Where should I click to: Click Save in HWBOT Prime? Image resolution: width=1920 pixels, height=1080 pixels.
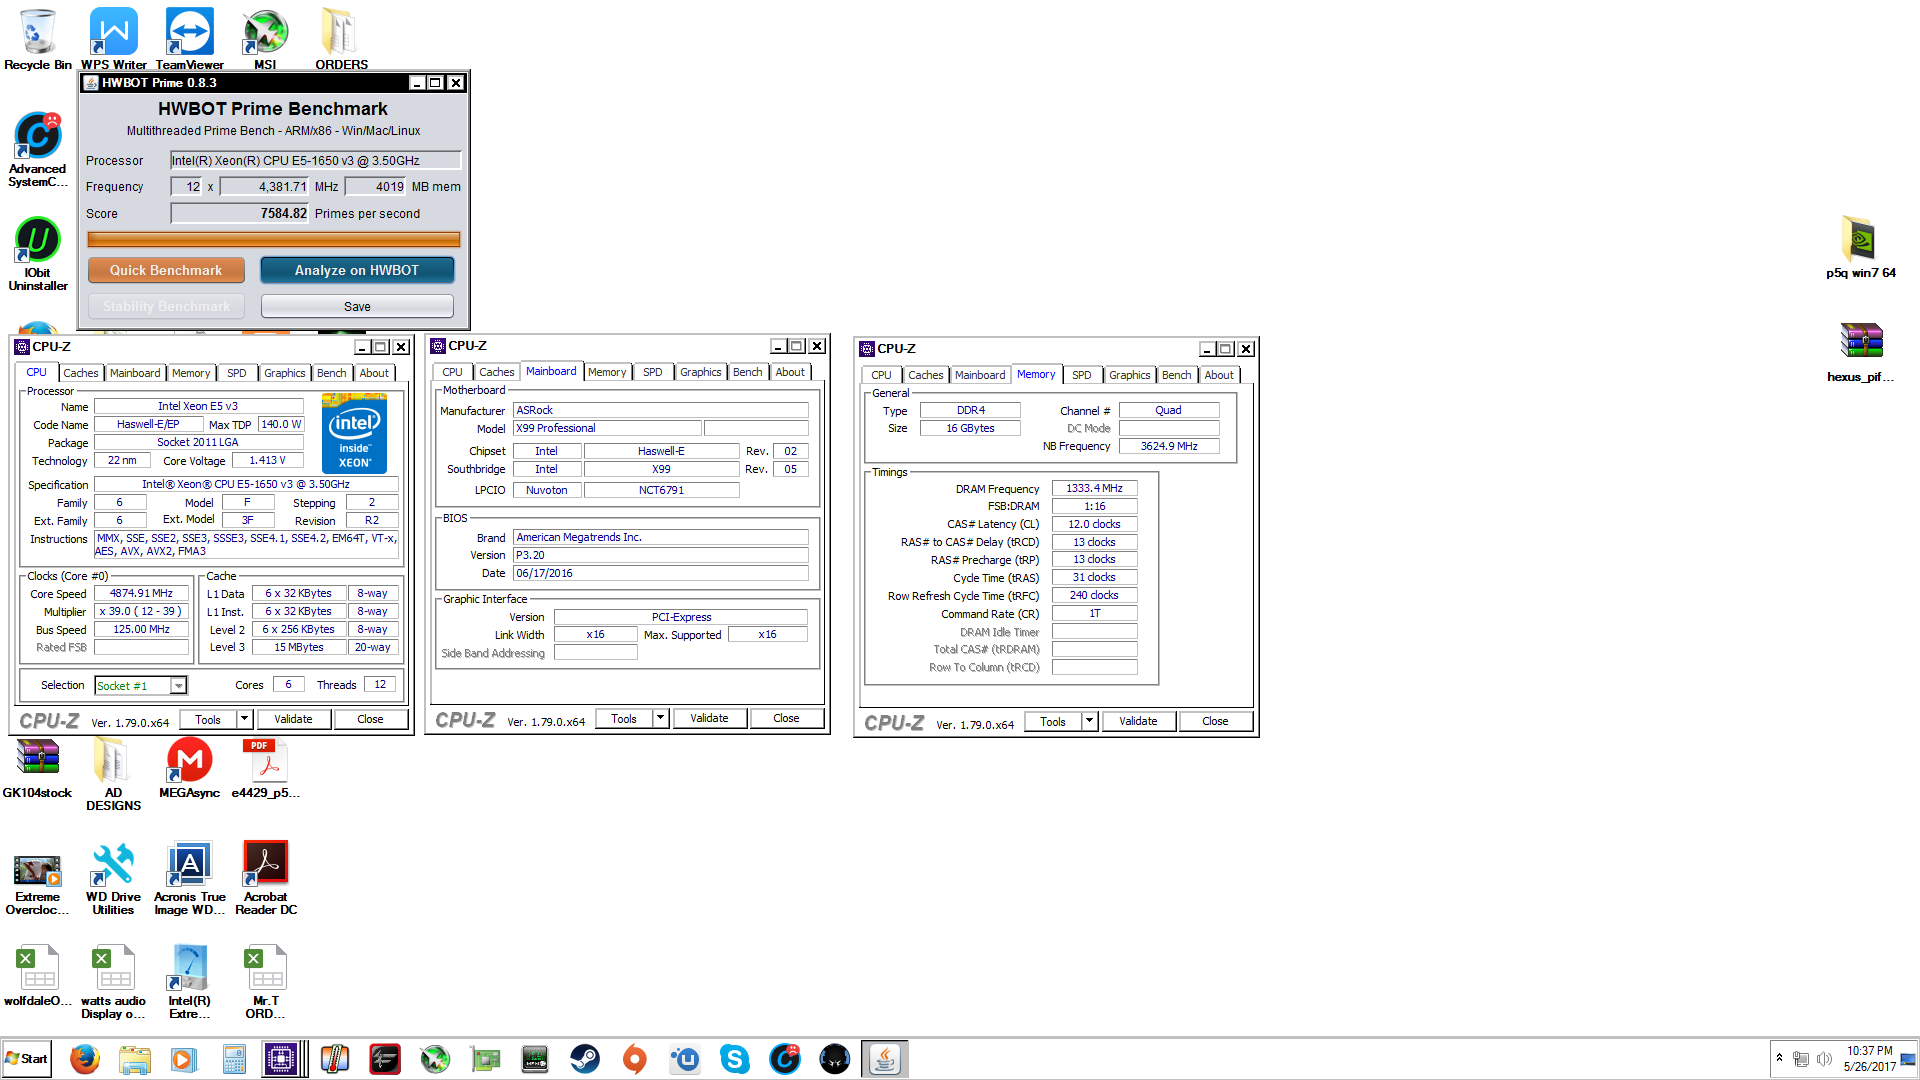[x=357, y=306]
